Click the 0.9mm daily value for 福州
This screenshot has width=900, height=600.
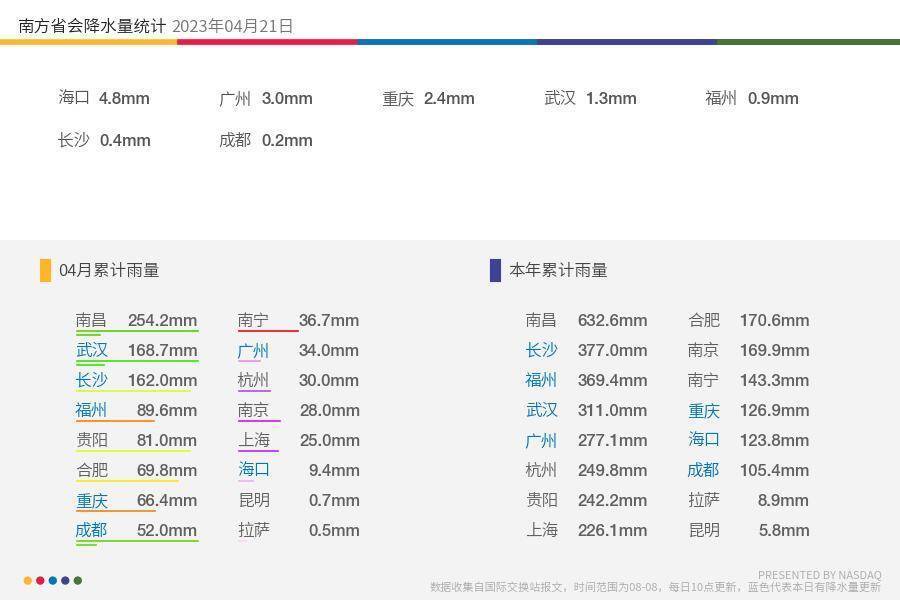point(773,98)
